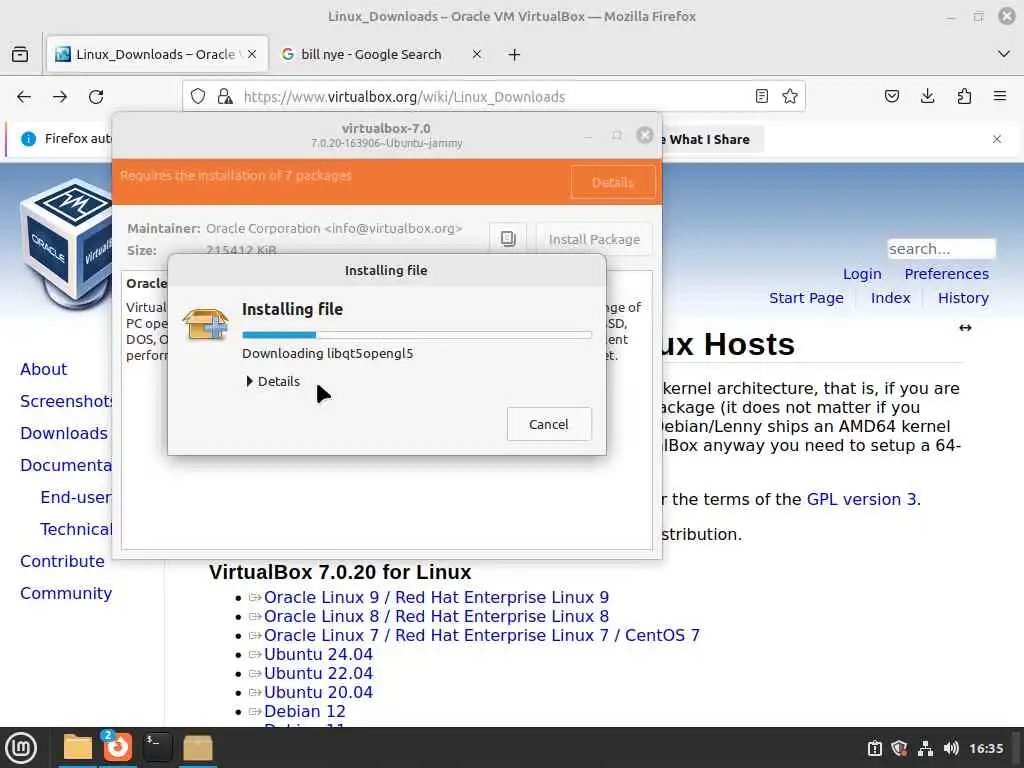This screenshot has width=1024, height=768.
Task: Open Oracle Linux 8 / Red Hat 8 link
Action: tap(436, 616)
